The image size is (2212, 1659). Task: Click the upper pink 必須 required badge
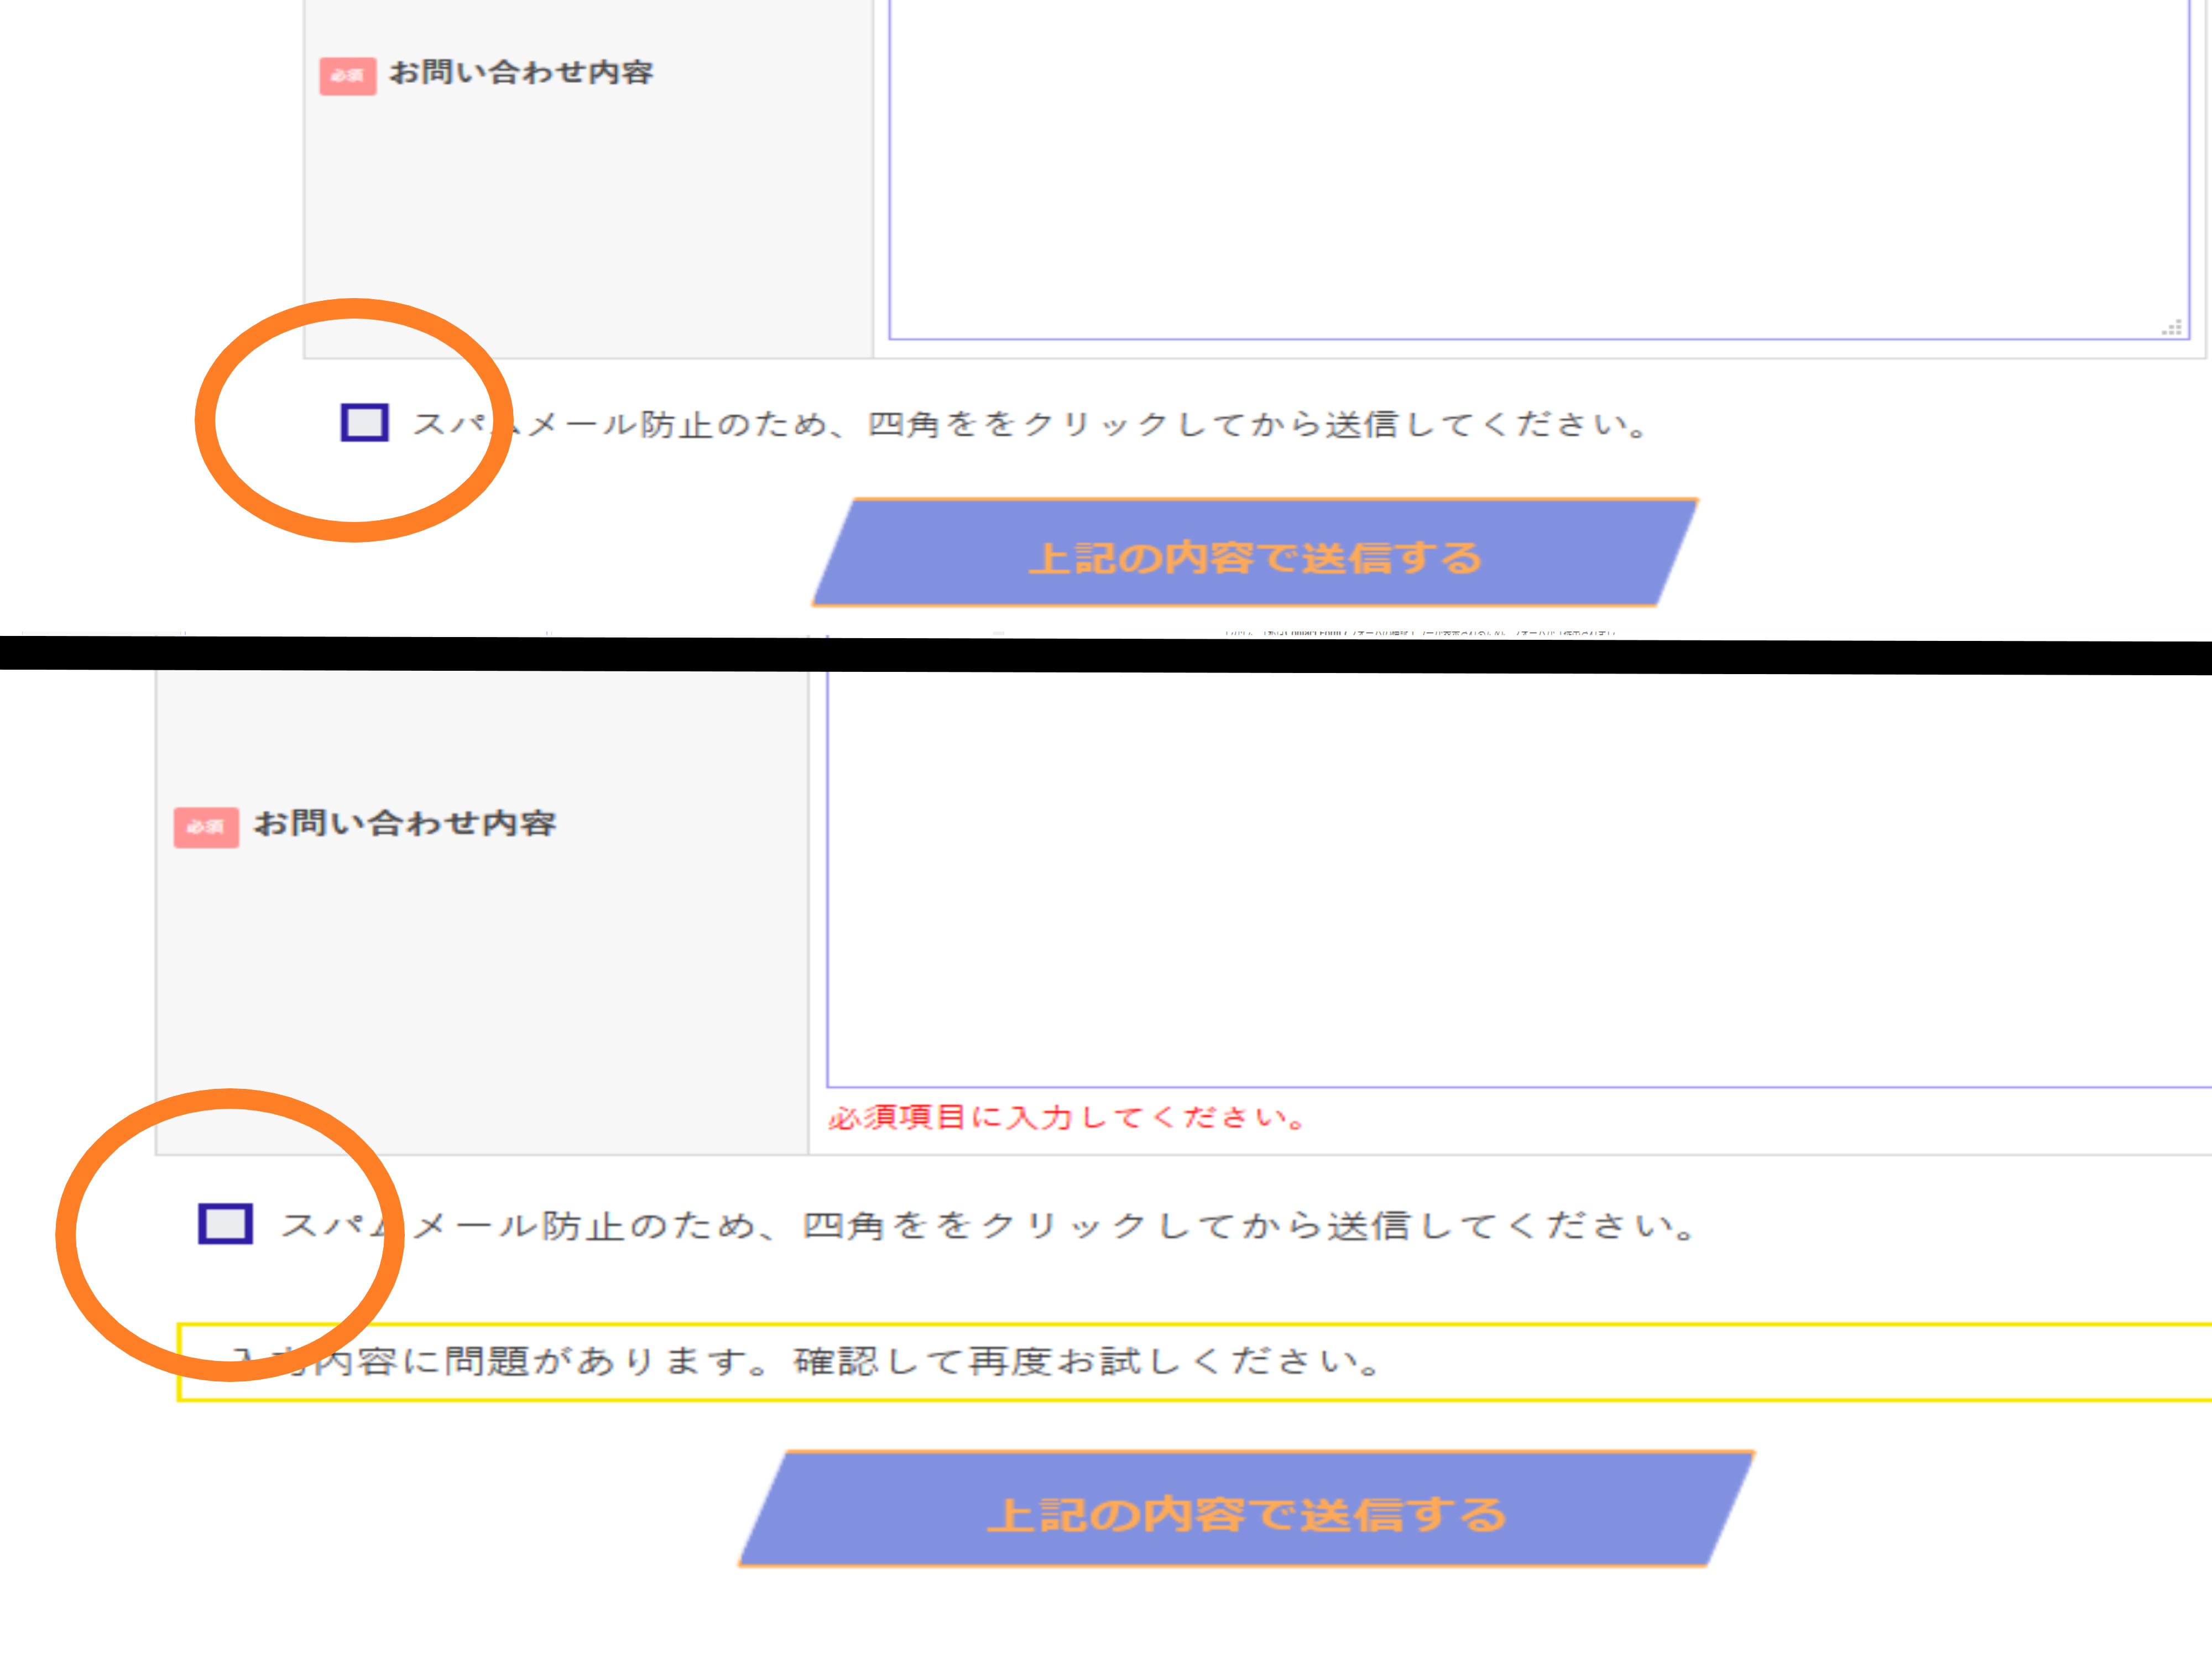pyautogui.click(x=347, y=76)
